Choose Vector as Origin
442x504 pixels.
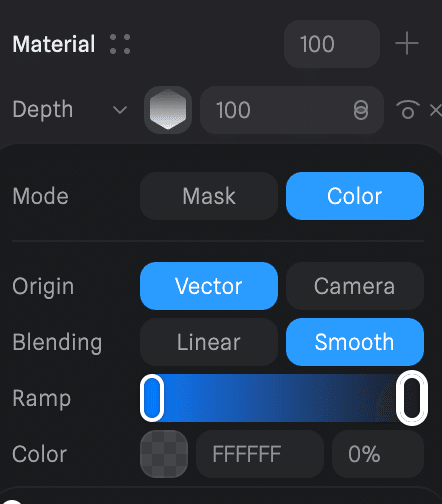[209, 286]
